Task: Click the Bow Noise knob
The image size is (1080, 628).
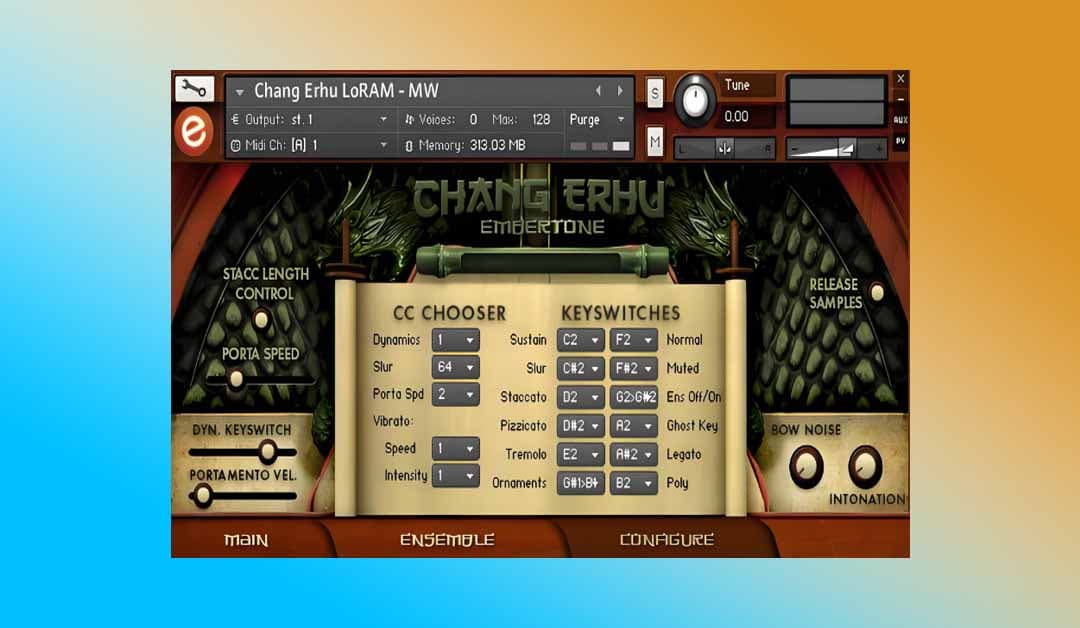Action: [806, 466]
